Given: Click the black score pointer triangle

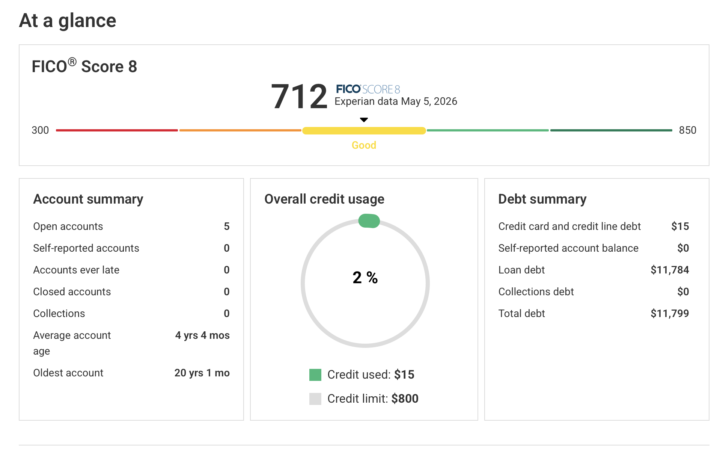Looking at the screenshot, I should (x=364, y=120).
